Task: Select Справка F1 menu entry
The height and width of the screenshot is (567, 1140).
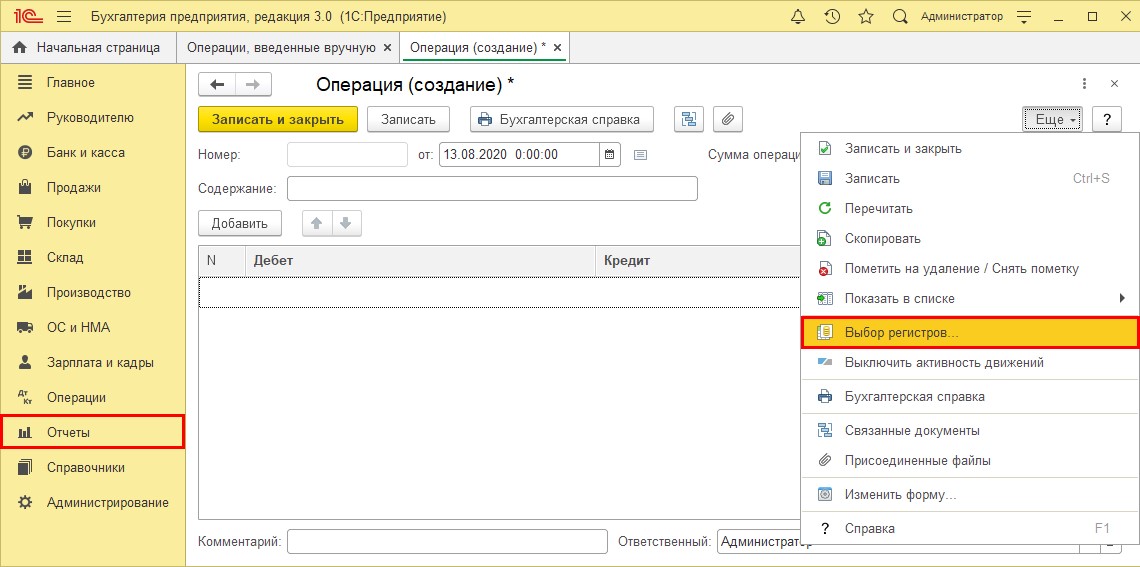Action: click(969, 528)
